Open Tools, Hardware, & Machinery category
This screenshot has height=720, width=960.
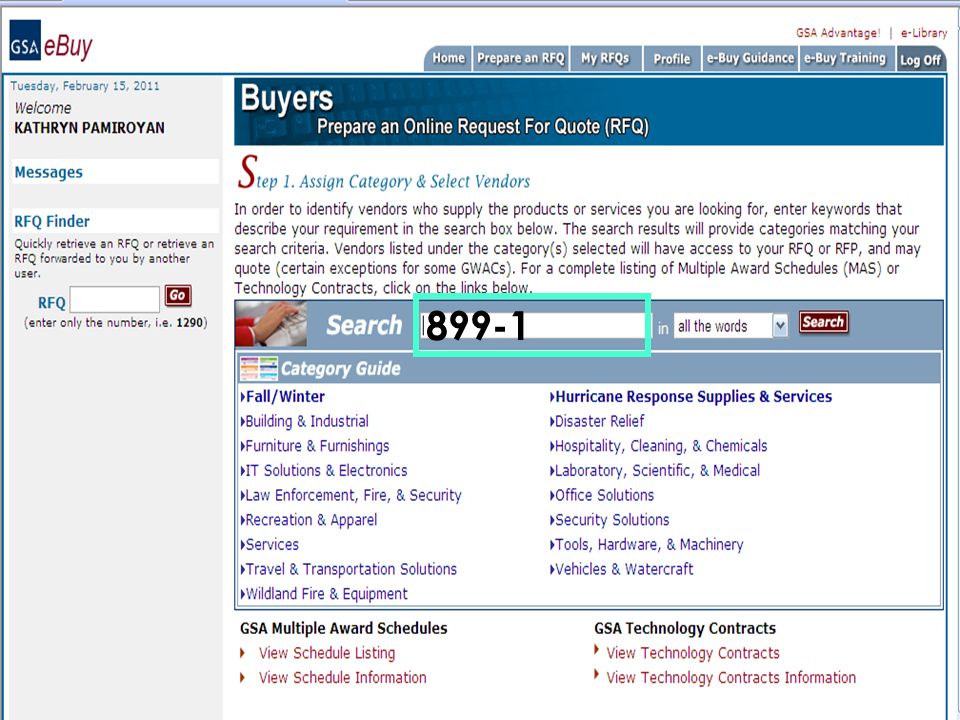pyautogui.click(x=647, y=544)
